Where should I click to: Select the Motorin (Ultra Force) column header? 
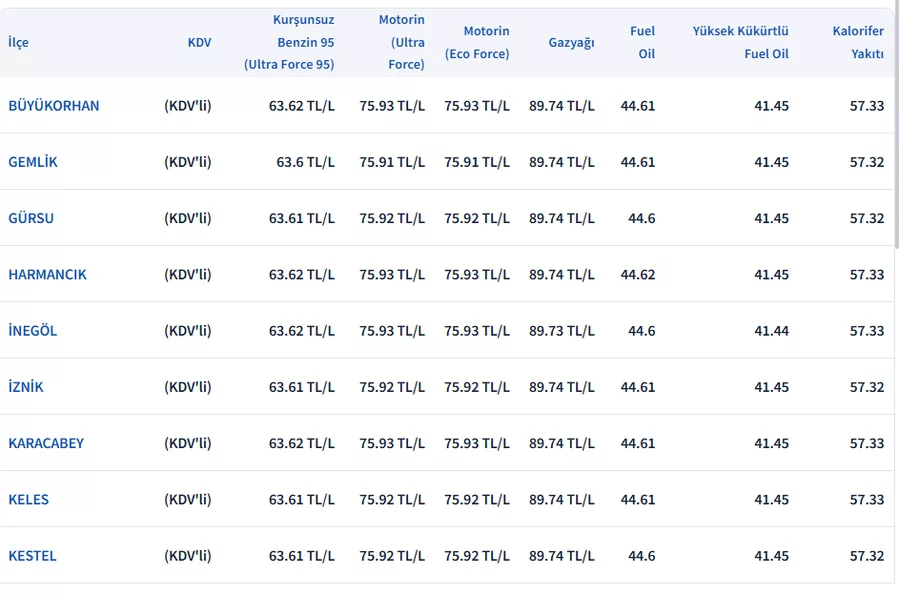coord(402,42)
